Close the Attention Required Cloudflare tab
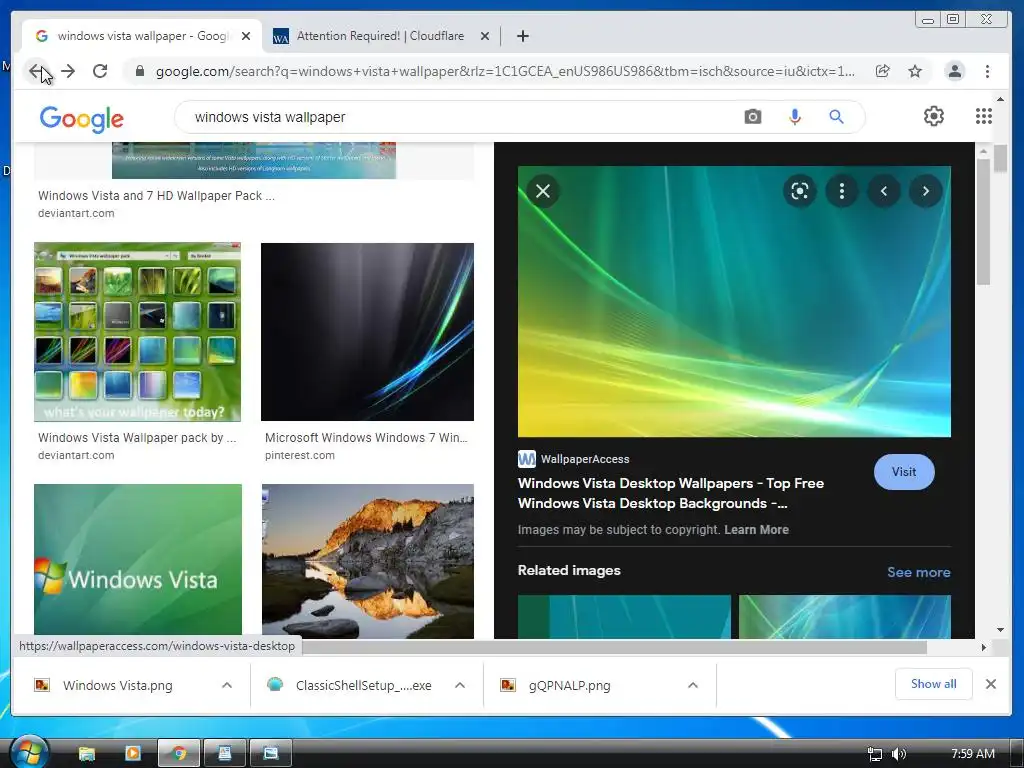The width and height of the screenshot is (1024, 768). pyautogui.click(x=485, y=36)
